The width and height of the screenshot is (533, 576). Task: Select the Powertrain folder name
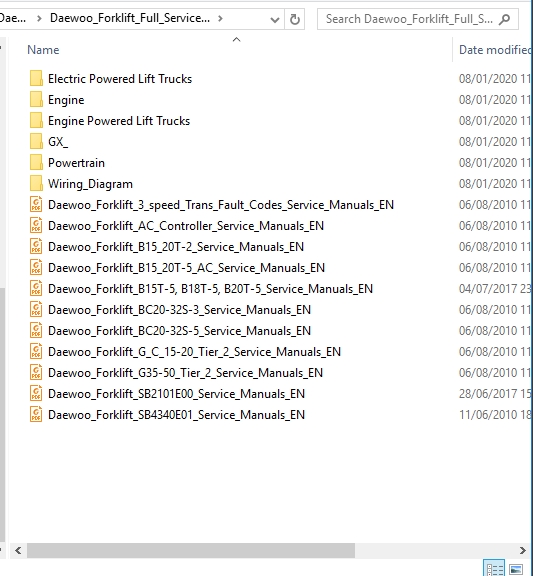pyautogui.click(x=76, y=162)
